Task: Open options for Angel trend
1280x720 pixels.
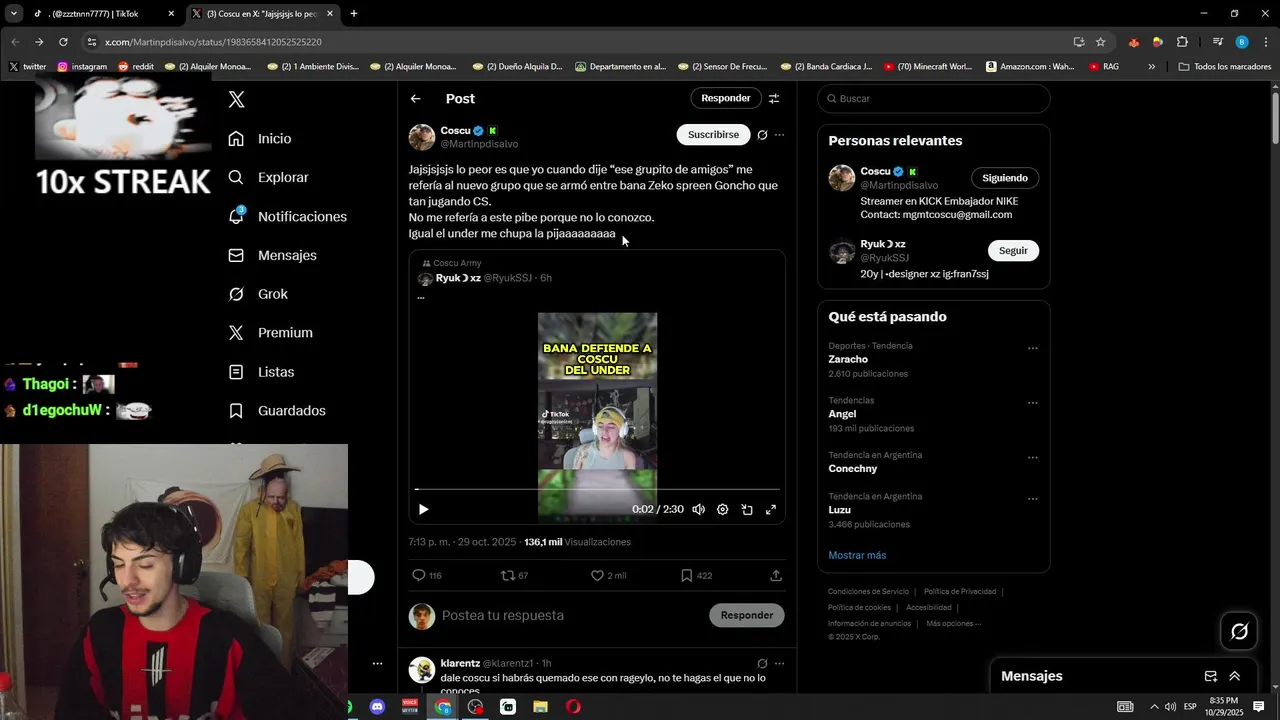Action: click(x=1033, y=404)
